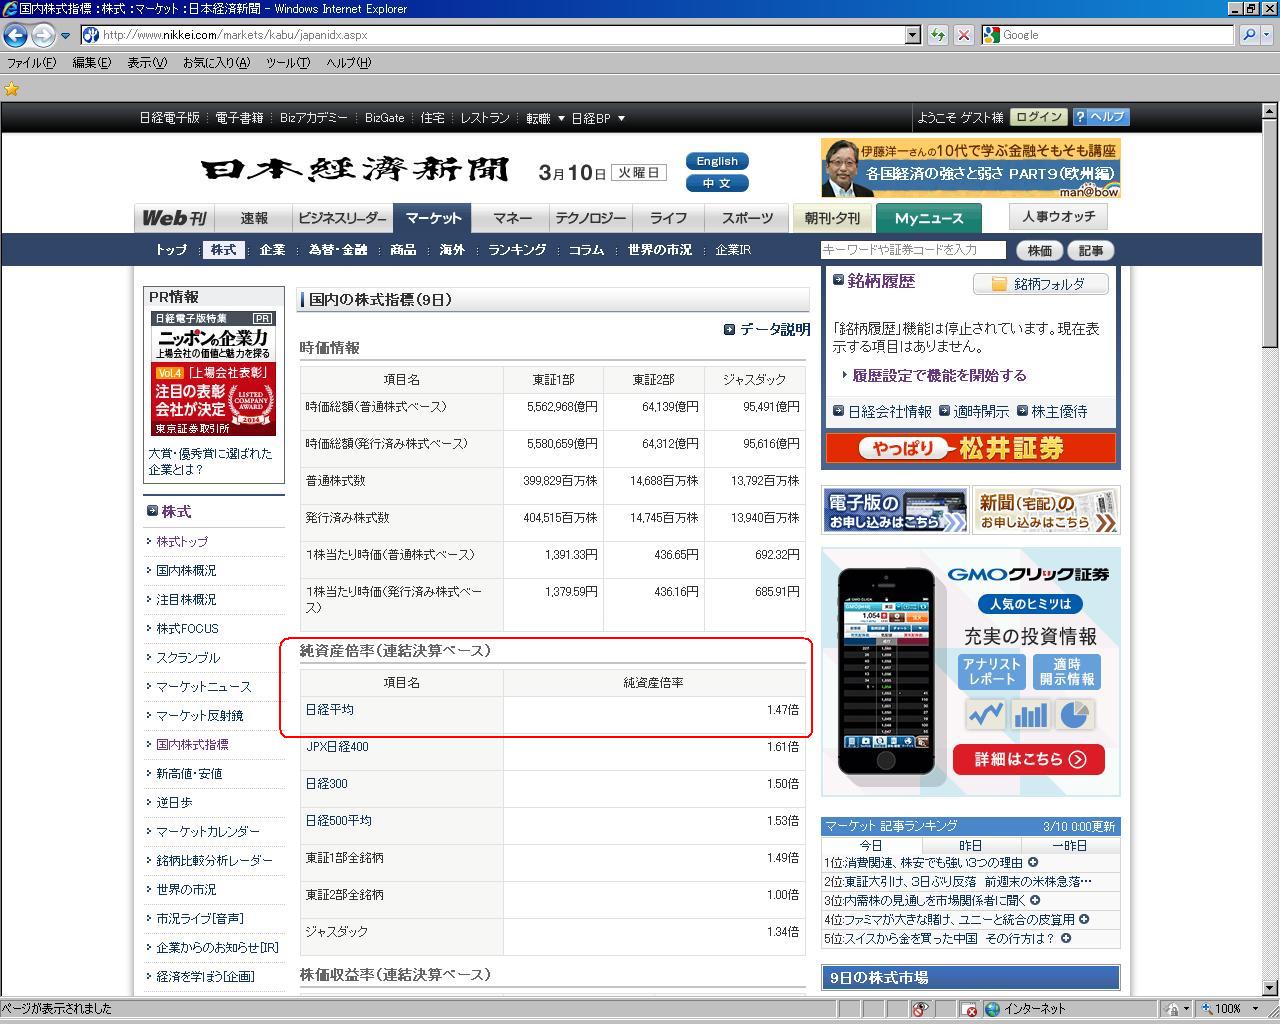
Task: Click the データ説明 arrow icon
Action: [729, 329]
